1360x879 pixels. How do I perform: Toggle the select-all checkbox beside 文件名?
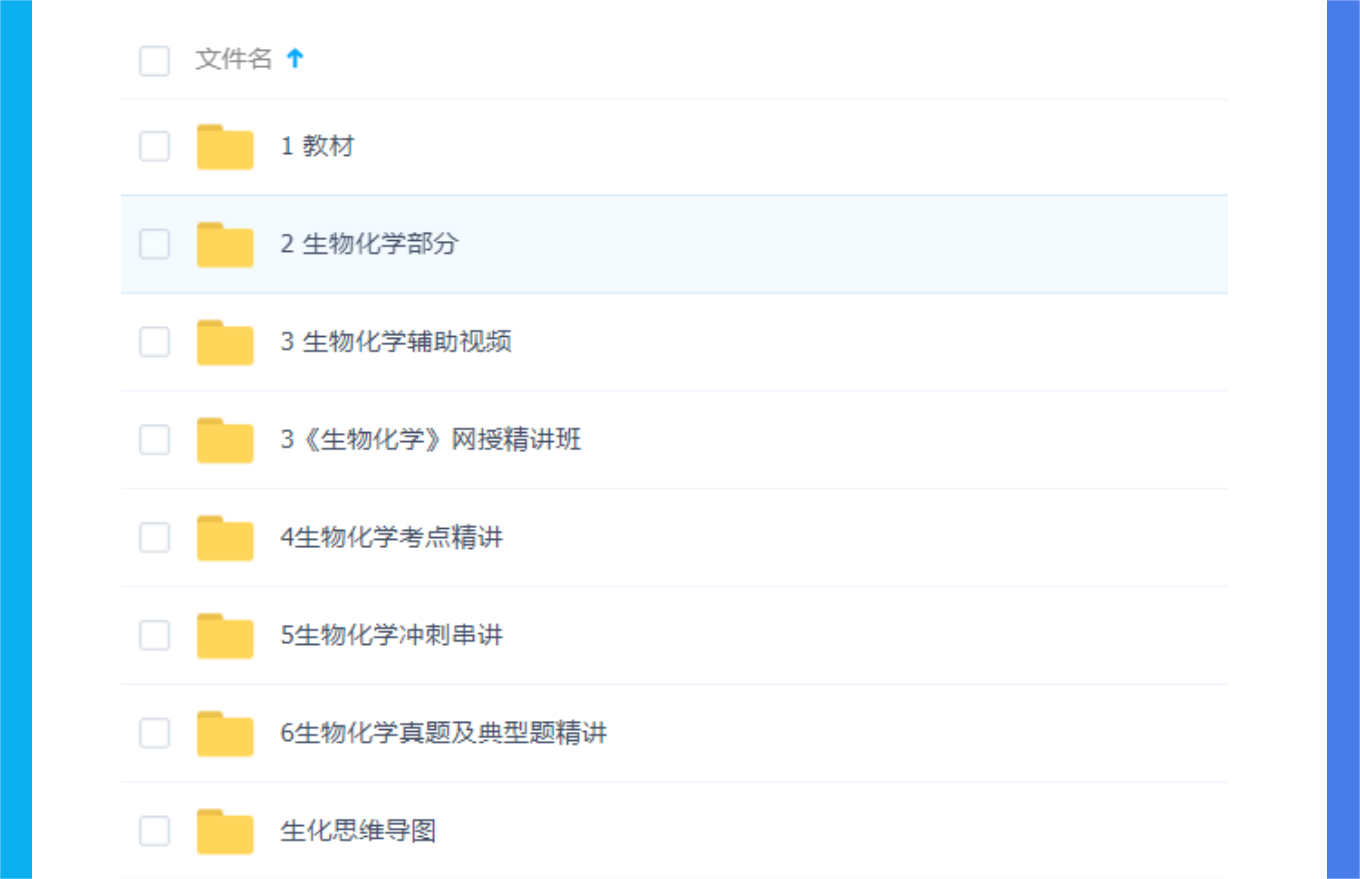[x=154, y=60]
